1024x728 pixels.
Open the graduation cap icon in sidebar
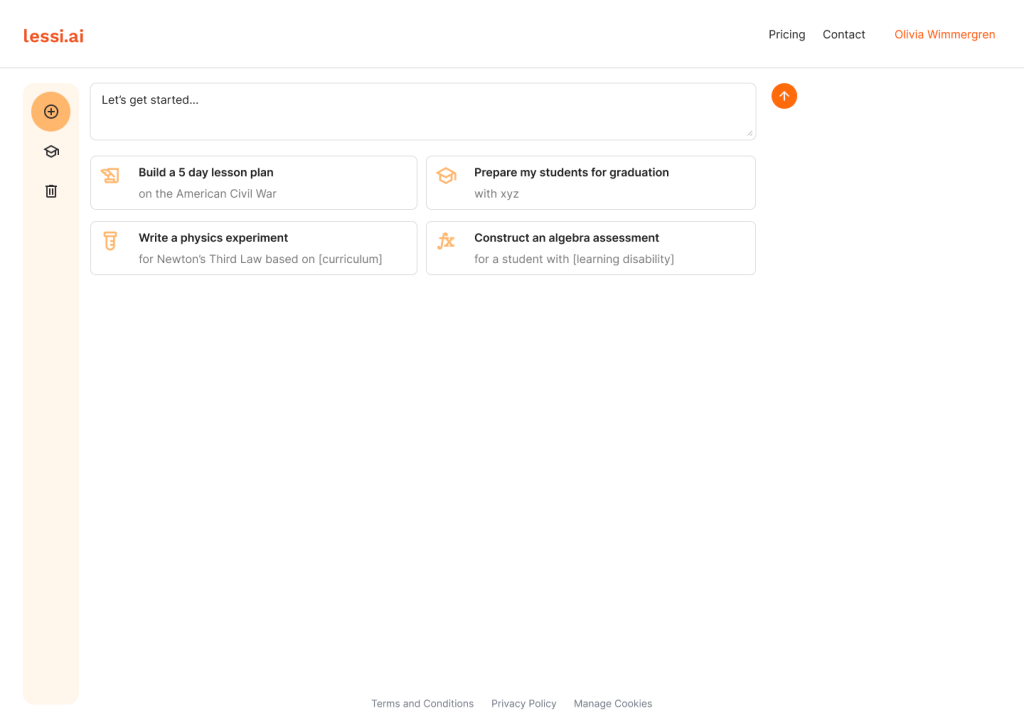[51, 151]
